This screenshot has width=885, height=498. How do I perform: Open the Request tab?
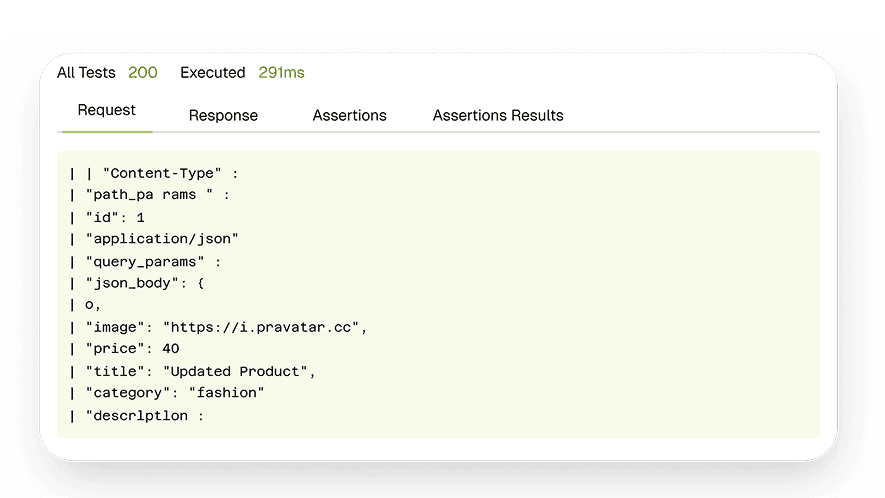107,111
